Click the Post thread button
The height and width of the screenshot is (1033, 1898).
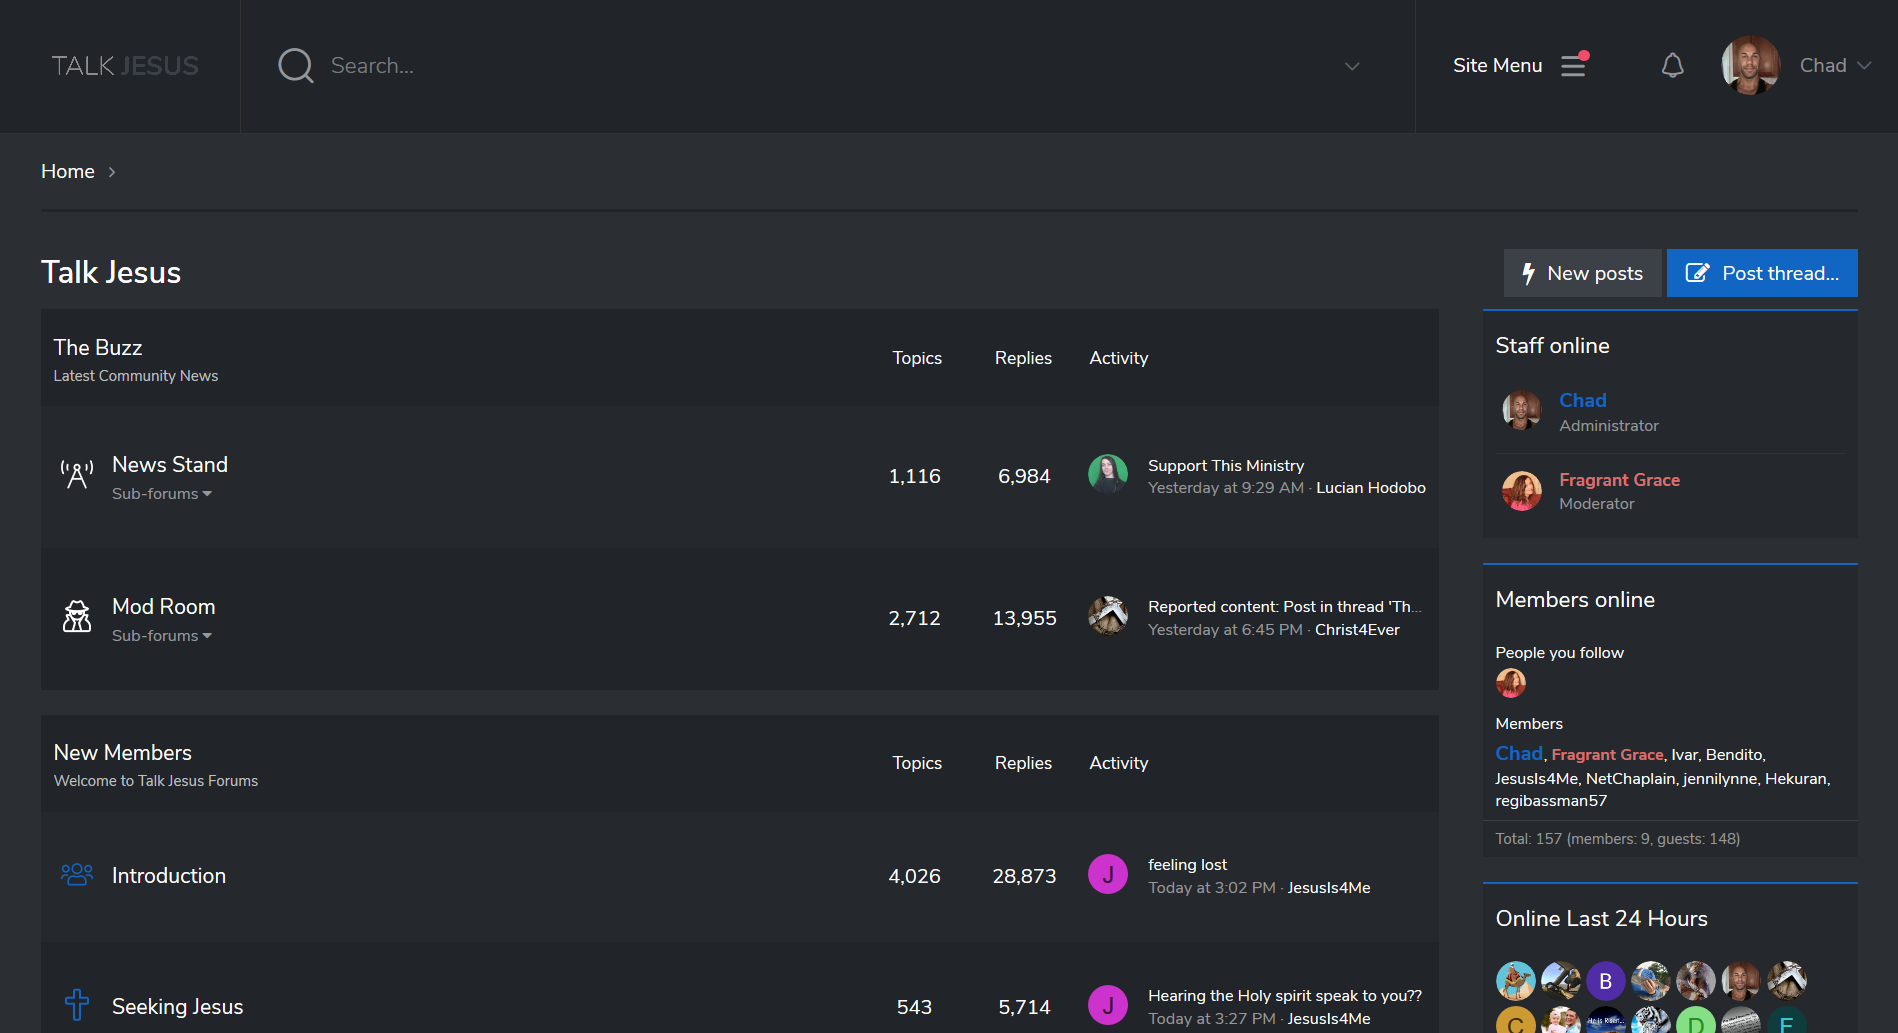click(1762, 273)
